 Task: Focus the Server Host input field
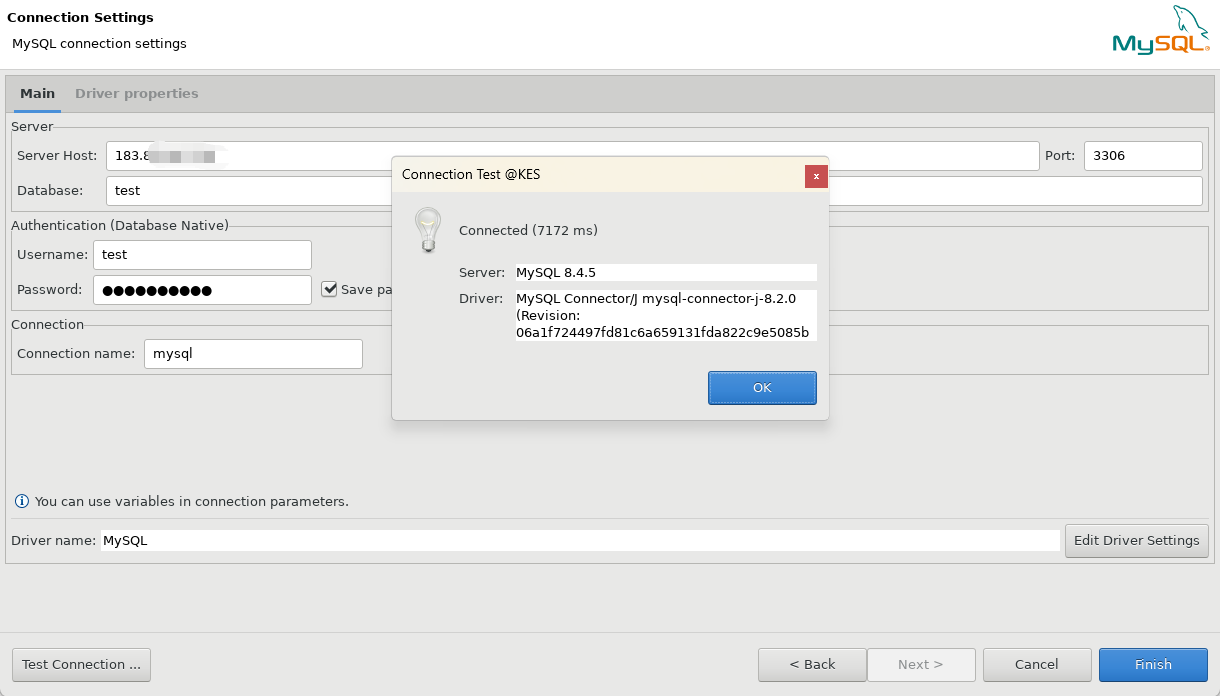[300, 156]
